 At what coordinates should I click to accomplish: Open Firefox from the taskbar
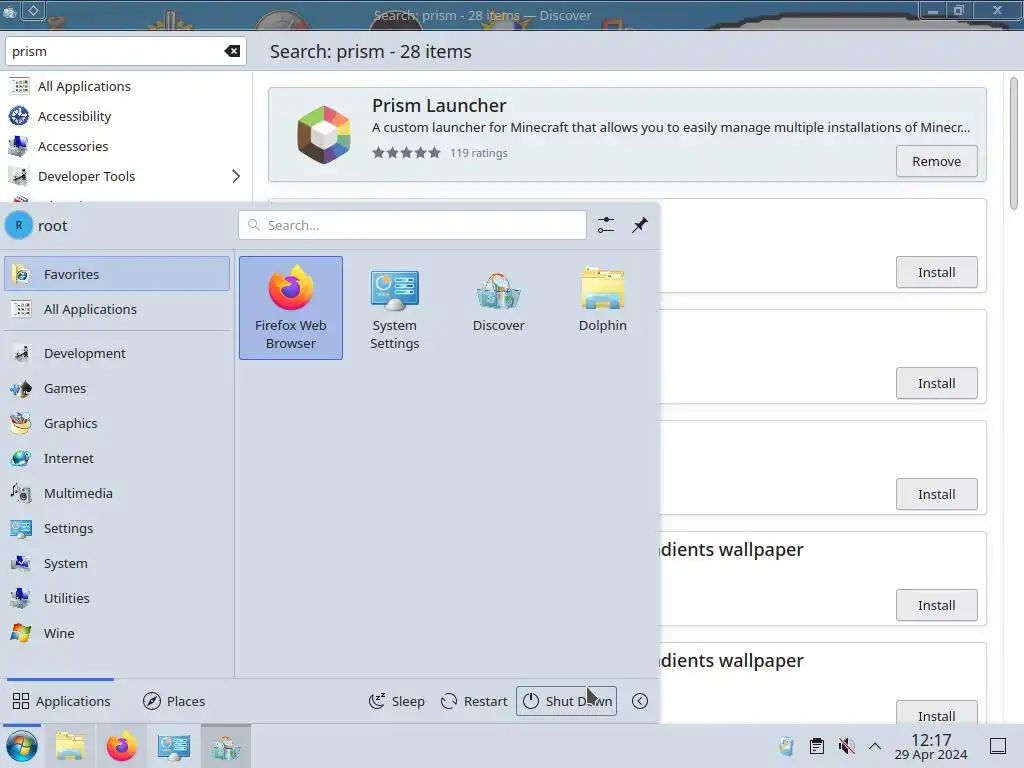(x=121, y=746)
